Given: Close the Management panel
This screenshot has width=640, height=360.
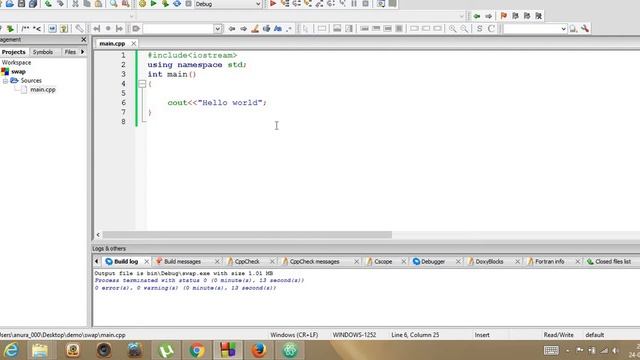Looking at the screenshot, I should (x=84, y=39).
